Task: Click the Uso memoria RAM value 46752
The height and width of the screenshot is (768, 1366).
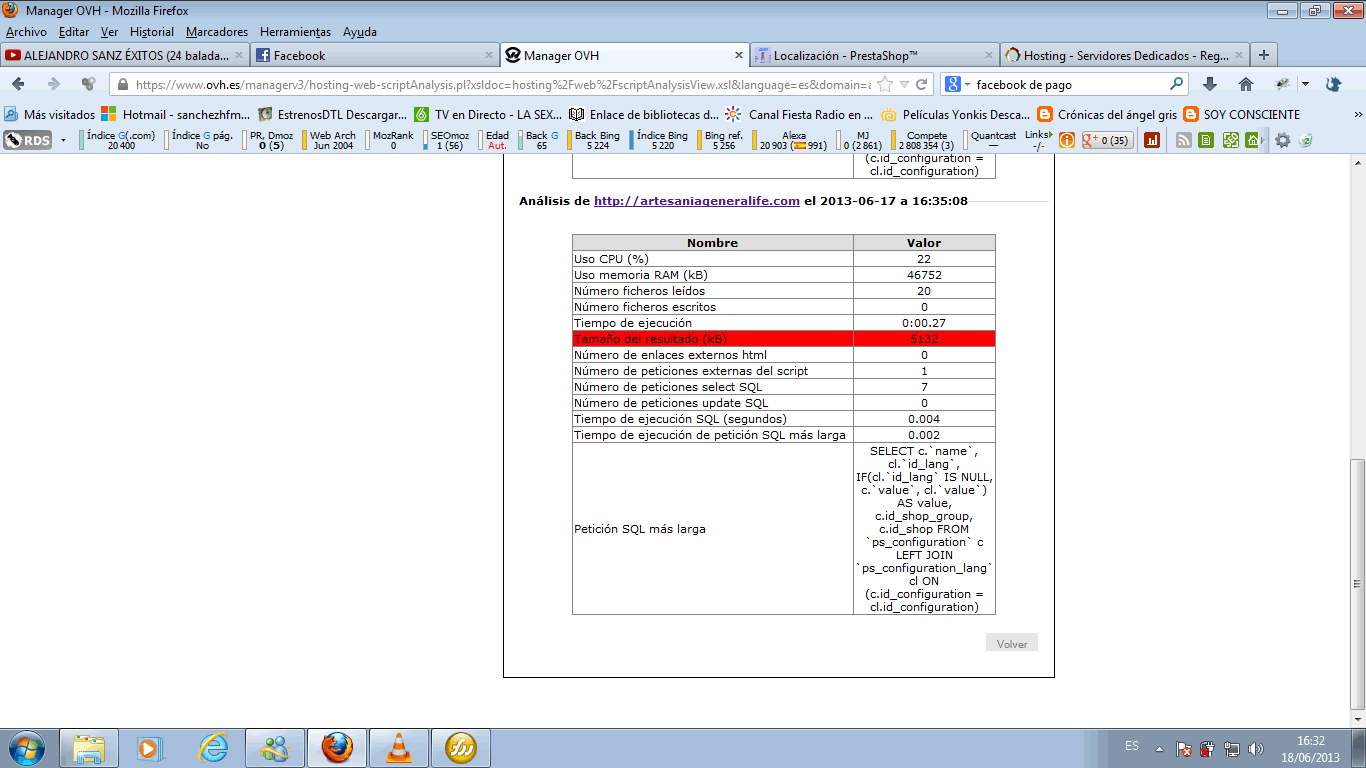Action: [924, 275]
